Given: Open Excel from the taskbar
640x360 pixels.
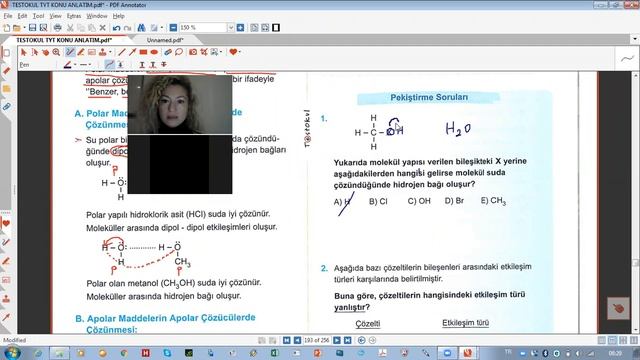Looking at the screenshot, I should point(275,353).
